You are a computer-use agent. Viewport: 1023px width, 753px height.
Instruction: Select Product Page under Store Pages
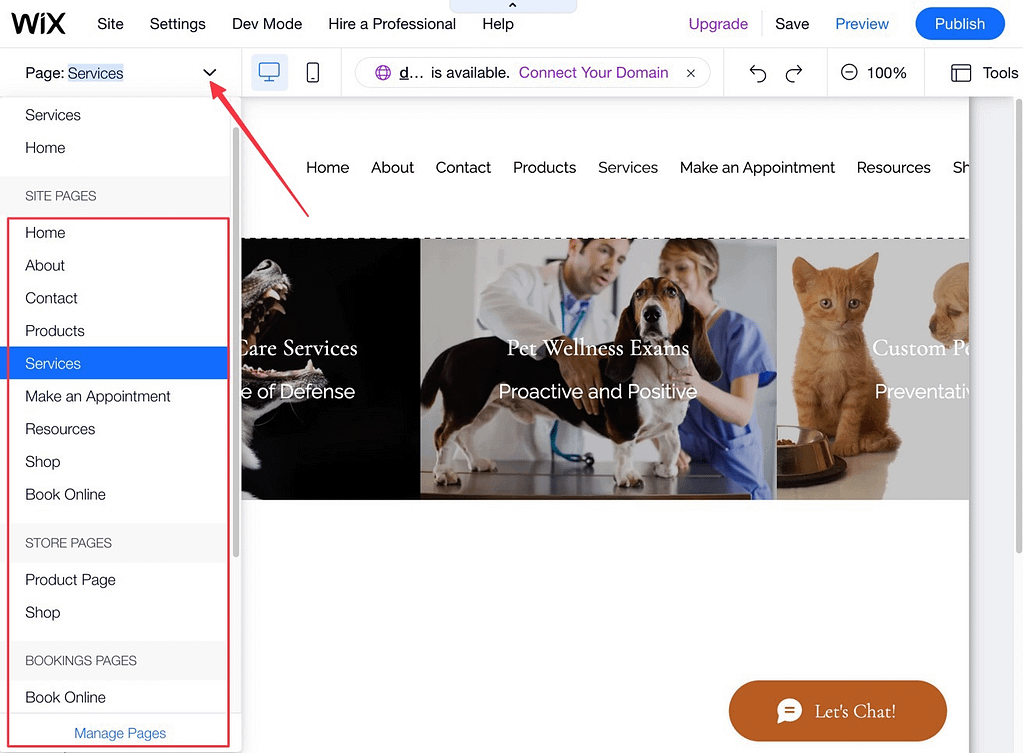click(x=117, y=579)
